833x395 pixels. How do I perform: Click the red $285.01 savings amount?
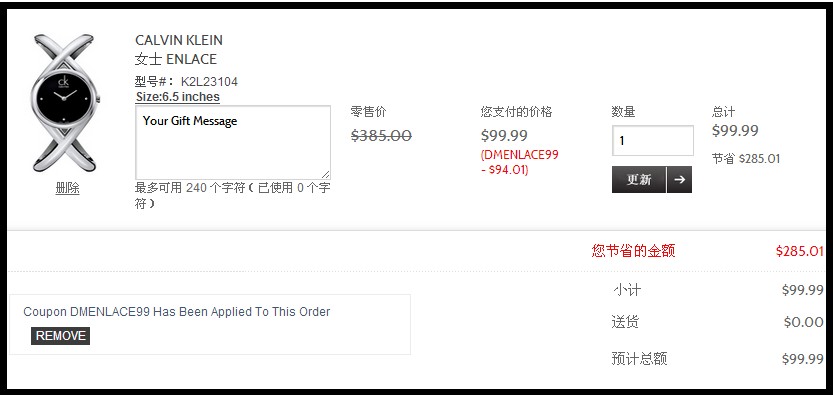800,251
